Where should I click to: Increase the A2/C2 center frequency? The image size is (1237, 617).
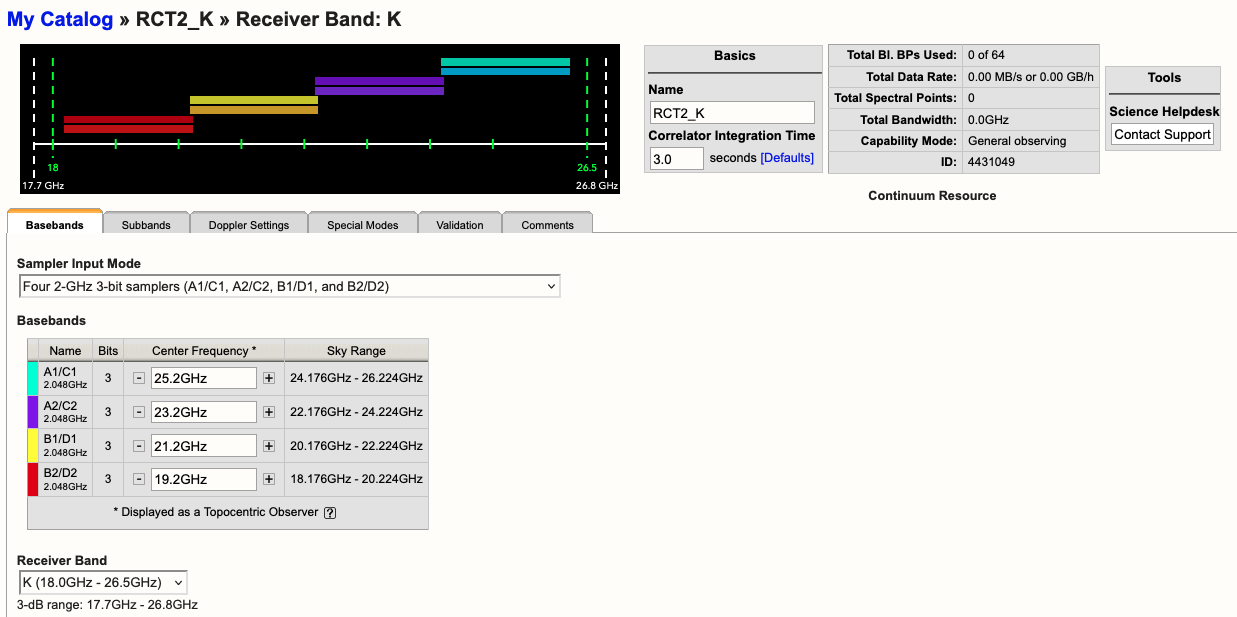click(x=270, y=412)
